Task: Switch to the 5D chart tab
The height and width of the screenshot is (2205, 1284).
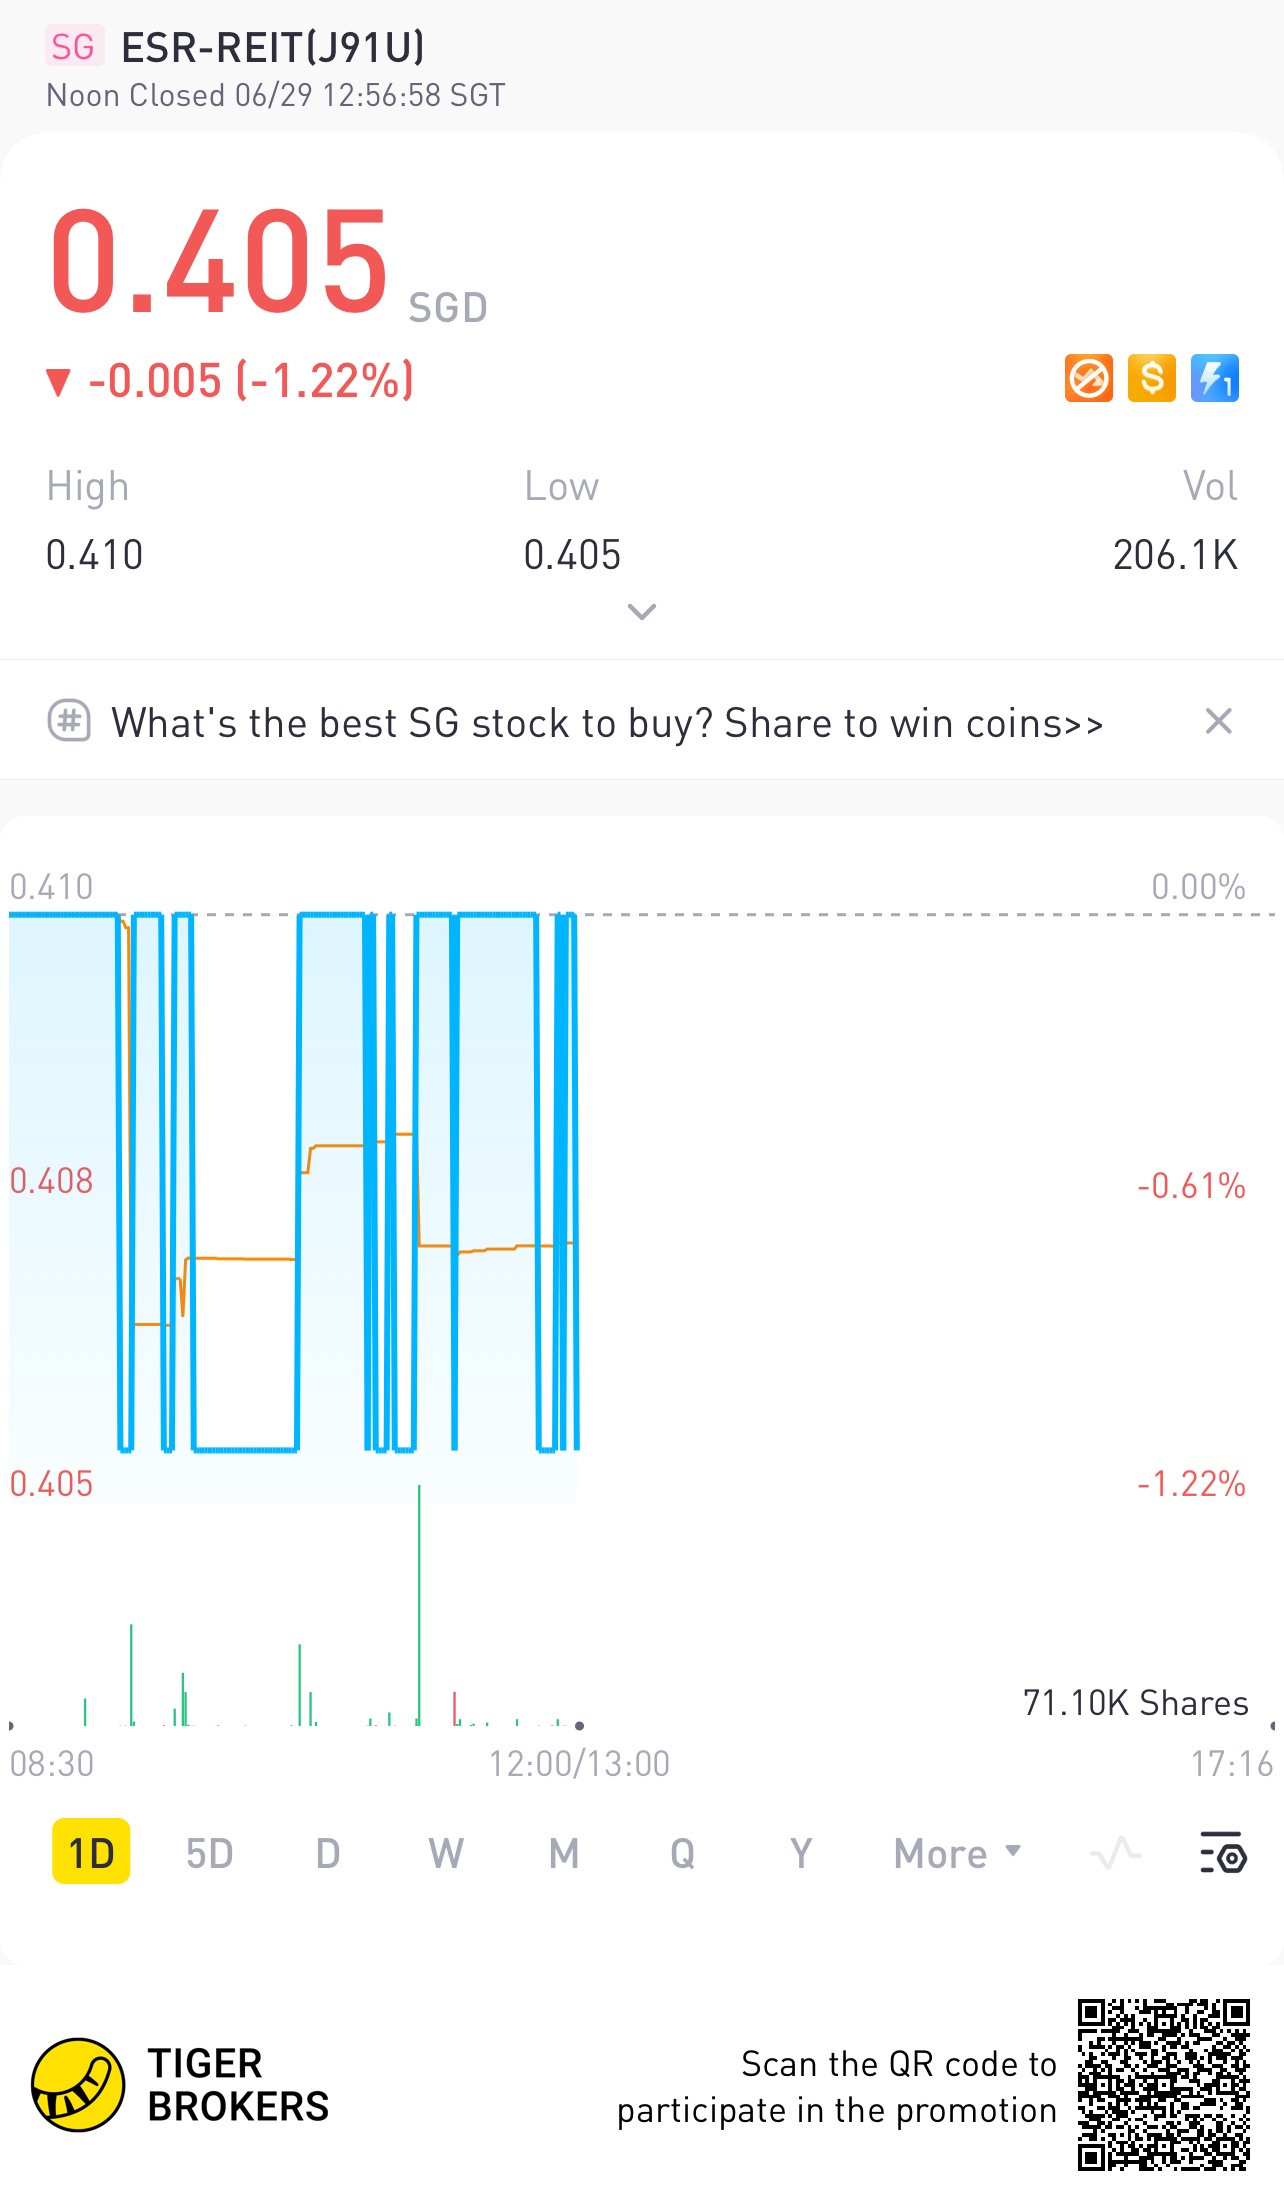Action: [x=209, y=1853]
